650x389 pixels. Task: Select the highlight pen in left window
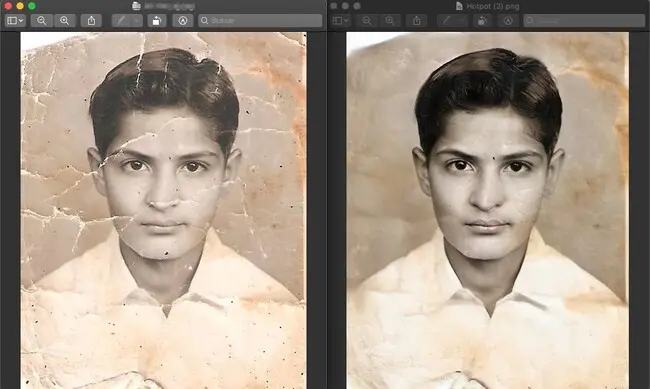pos(121,20)
